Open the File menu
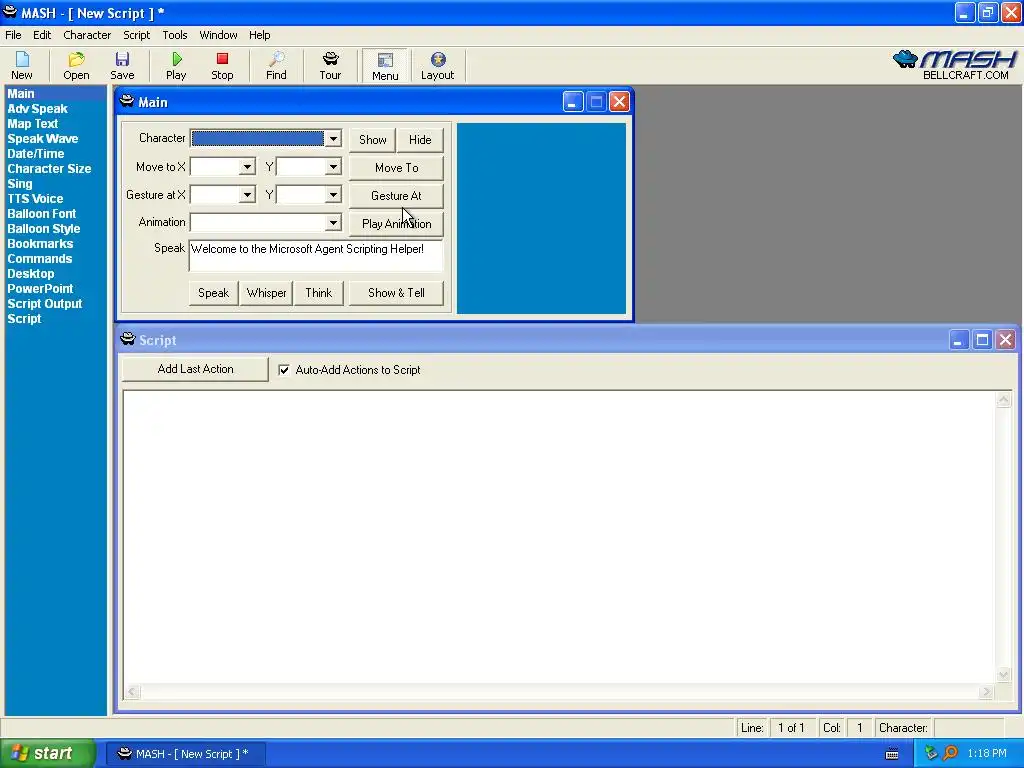Viewport: 1024px width, 768px height. point(13,35)
